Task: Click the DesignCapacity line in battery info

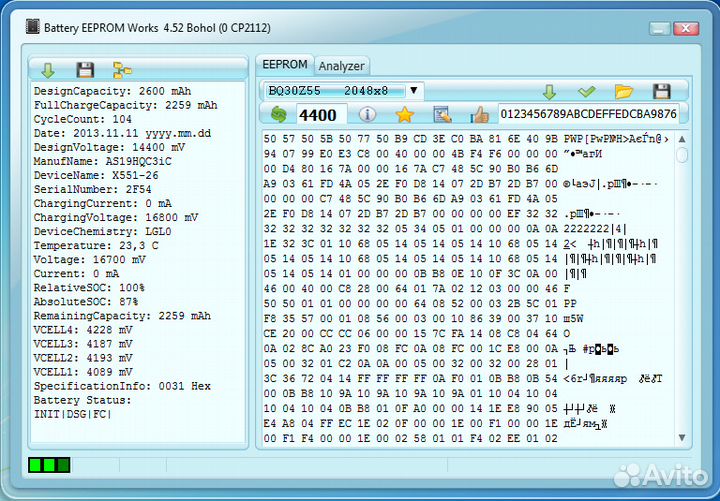Action: pos(112,91)
